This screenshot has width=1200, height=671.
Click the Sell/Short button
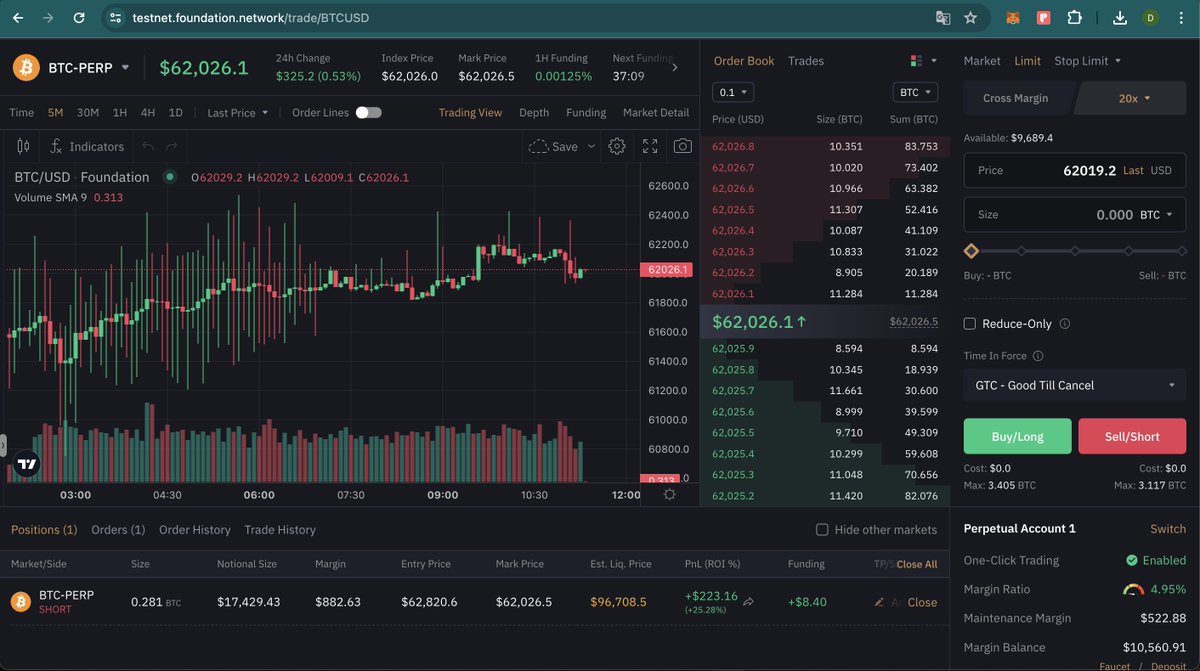(1132, 437)
